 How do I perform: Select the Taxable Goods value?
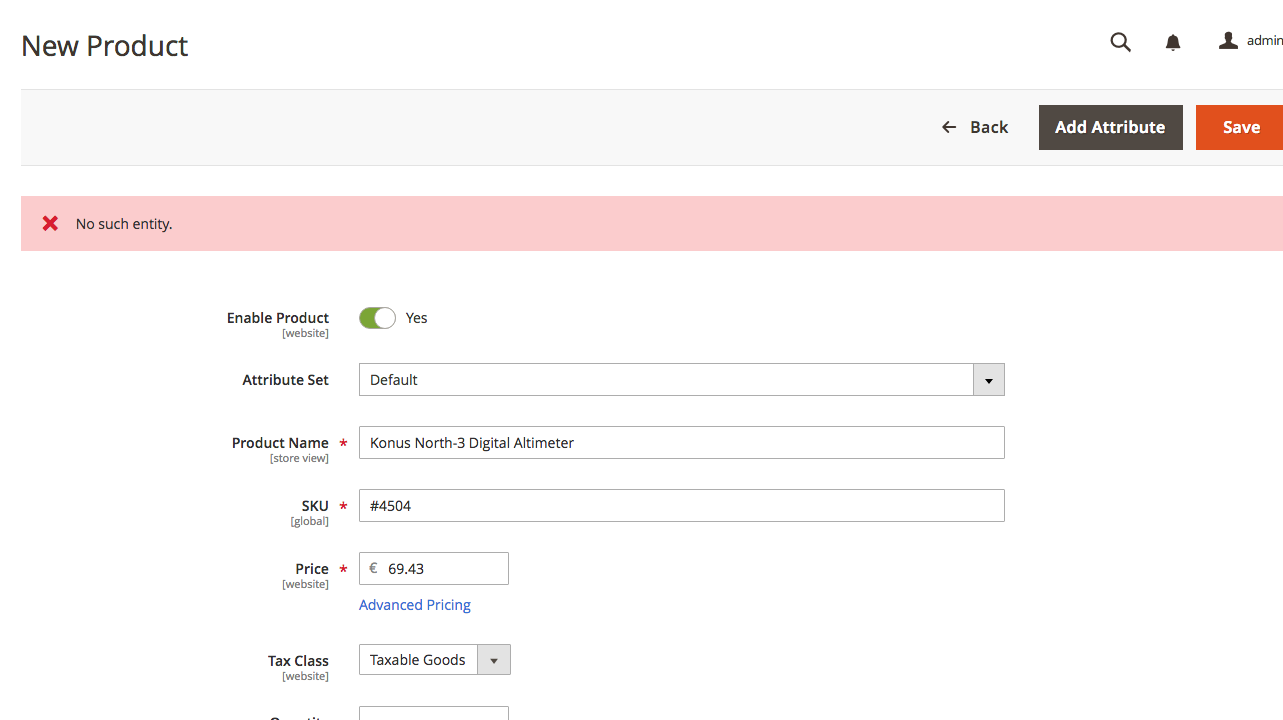tap(417, 659)
